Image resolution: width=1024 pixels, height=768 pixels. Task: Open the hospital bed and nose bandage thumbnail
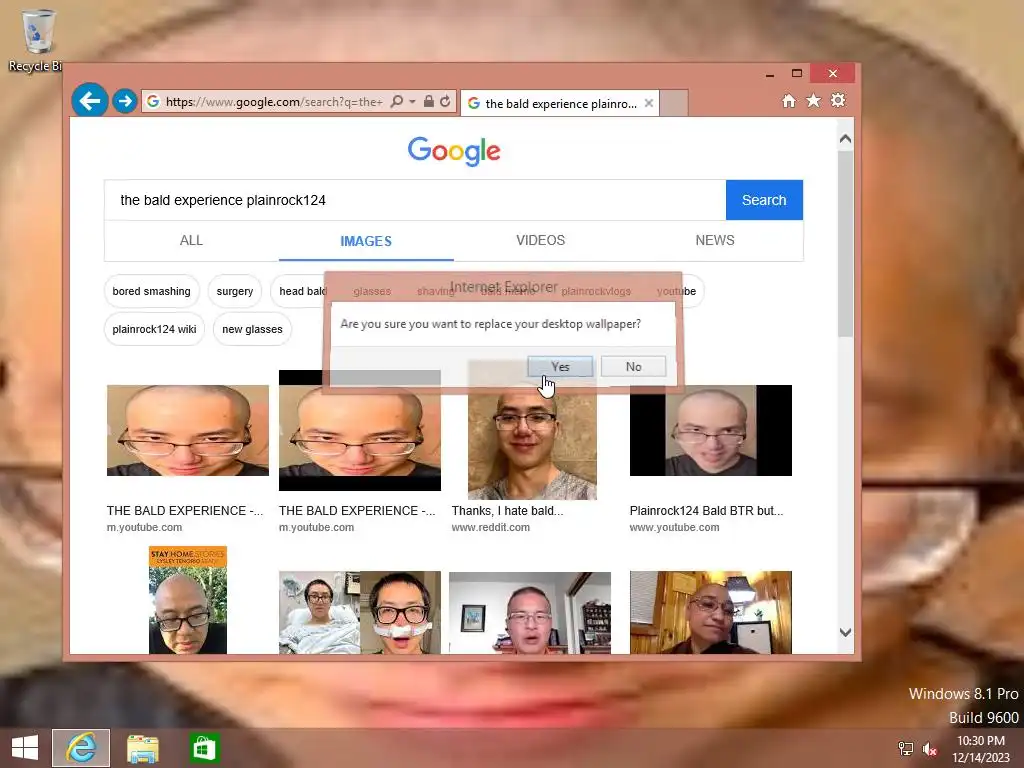tap(360, 613)
